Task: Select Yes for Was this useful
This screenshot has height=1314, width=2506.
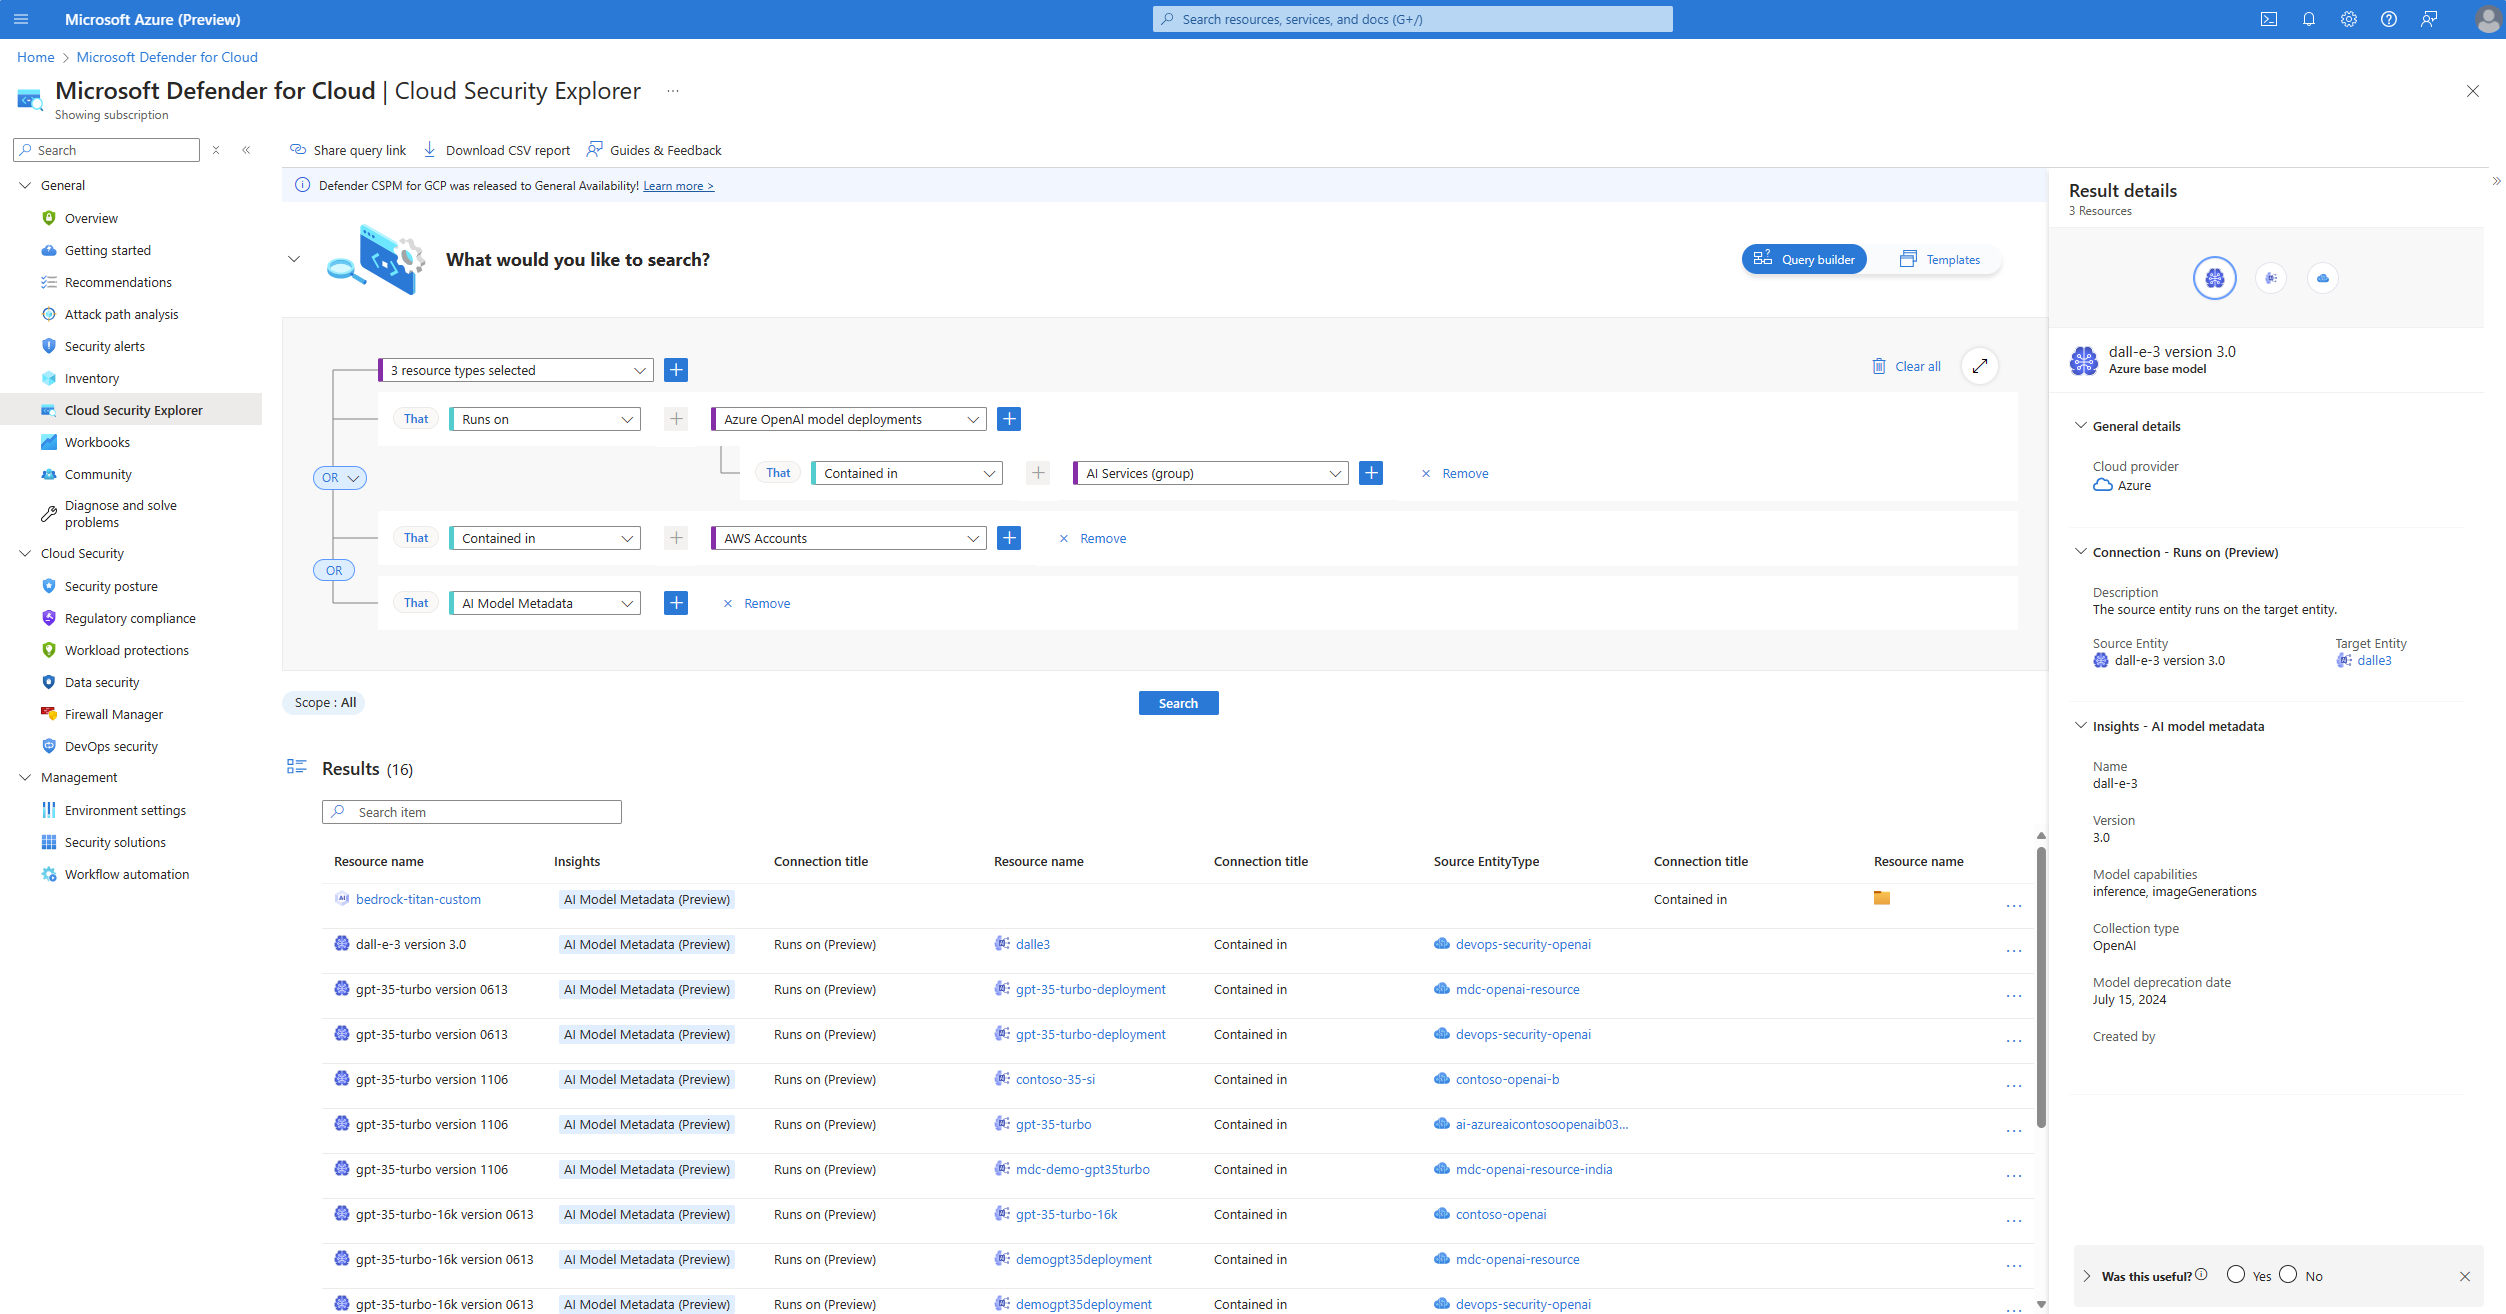Action: coord(2236,1274)
